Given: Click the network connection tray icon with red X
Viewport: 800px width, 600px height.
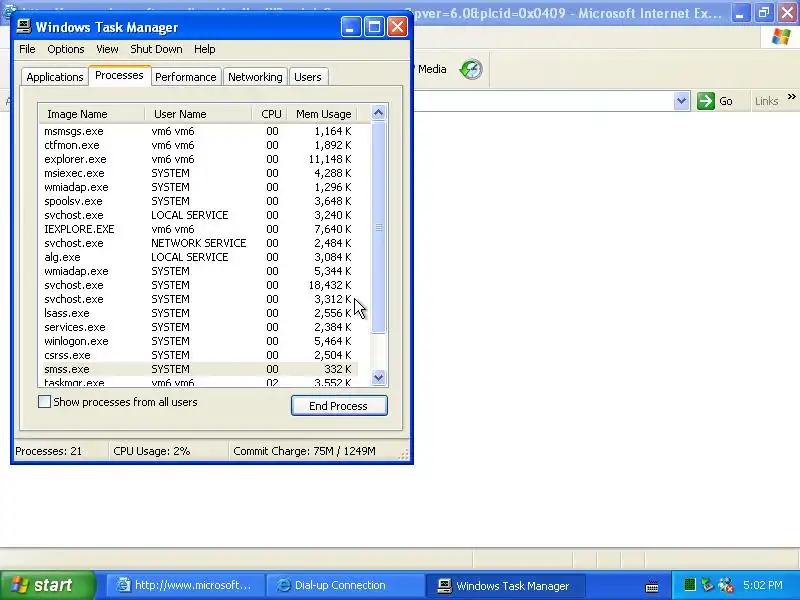Looking at the screenshot, I should (x=726, y=585).
